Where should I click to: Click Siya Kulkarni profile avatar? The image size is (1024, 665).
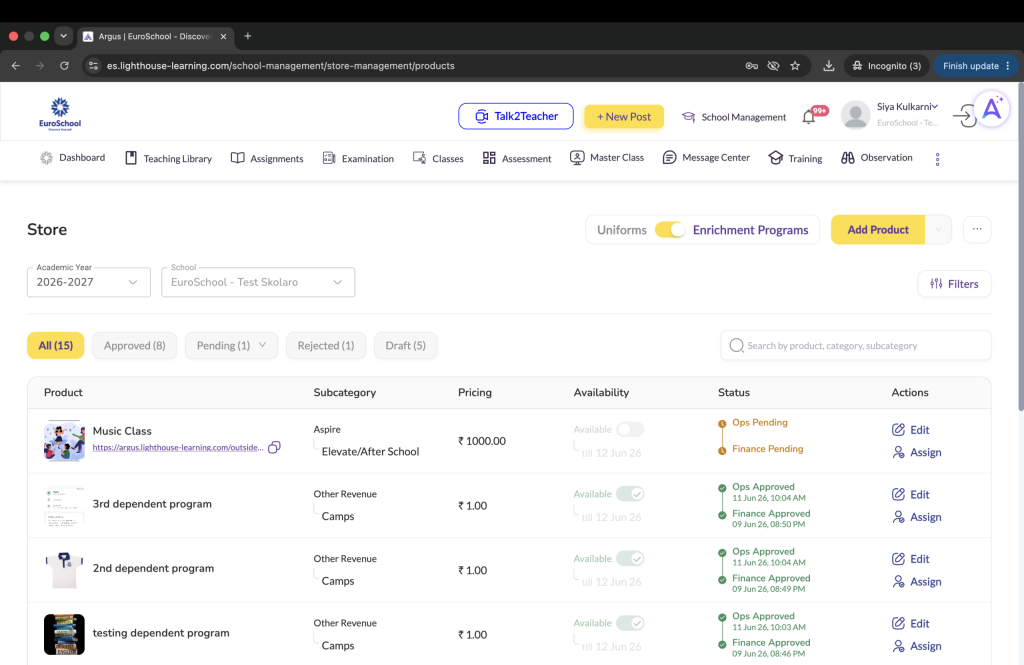pyautogui.click(x=856, y=115)
